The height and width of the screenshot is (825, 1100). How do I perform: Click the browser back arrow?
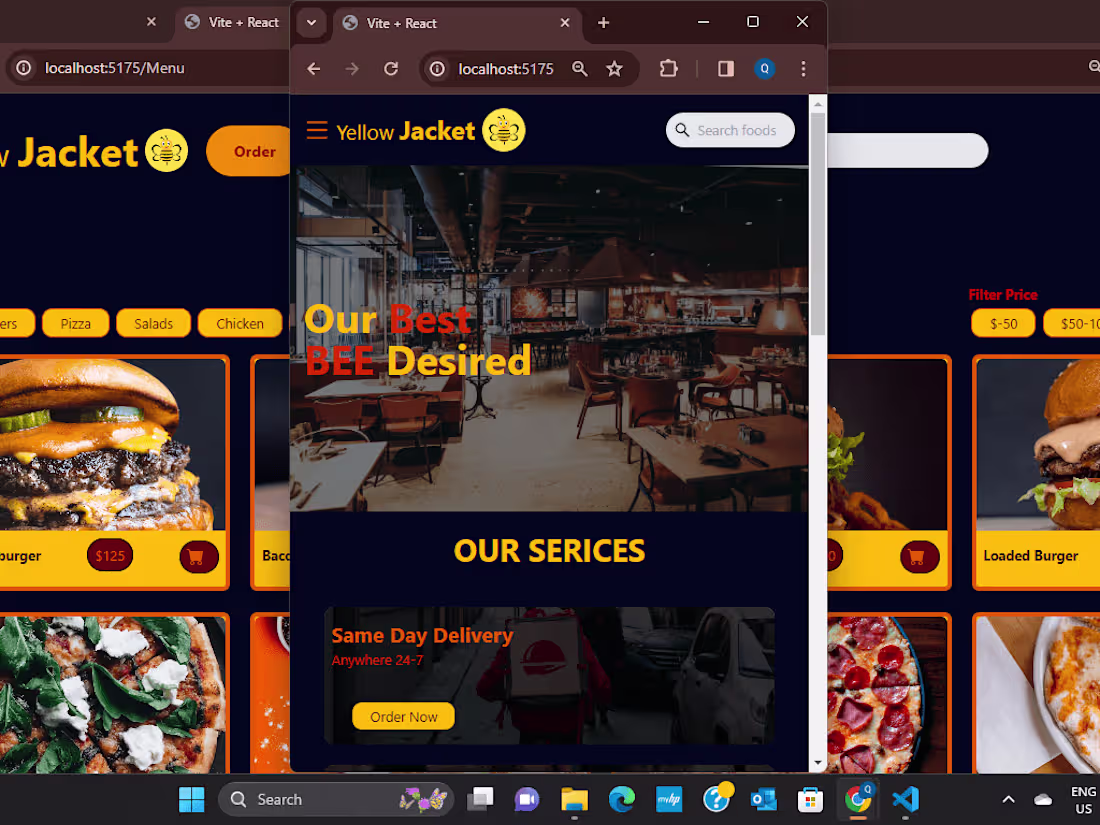tap(313, 68)
